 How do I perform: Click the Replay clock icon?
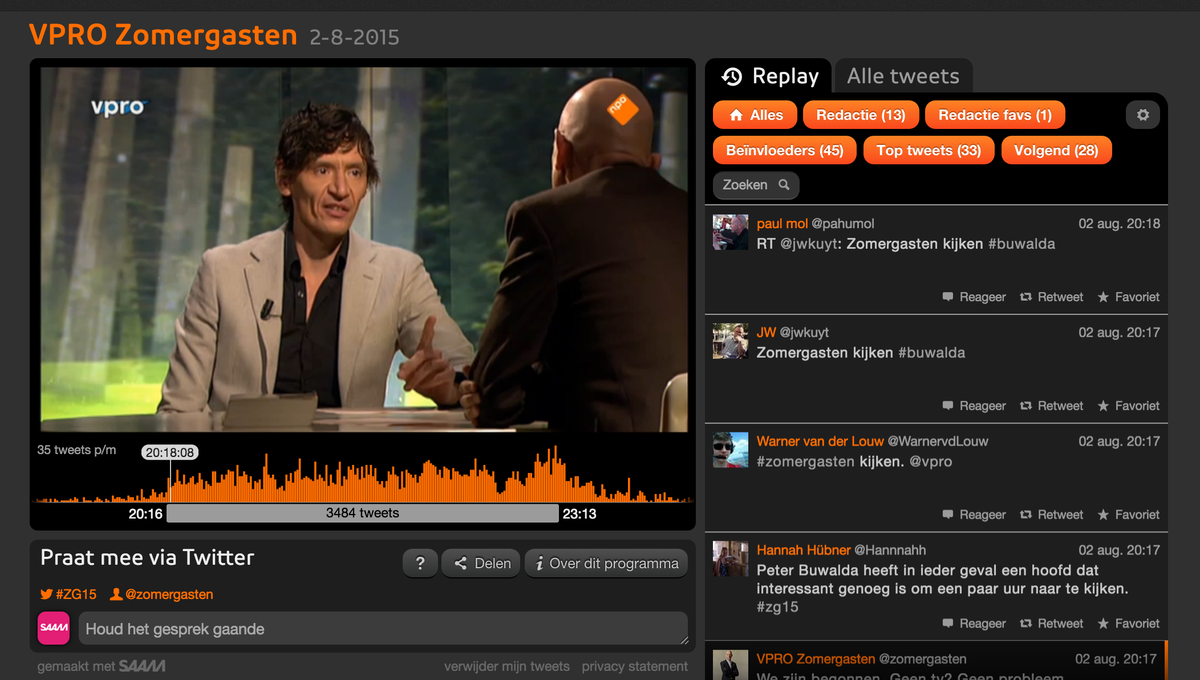click(732, 76)
